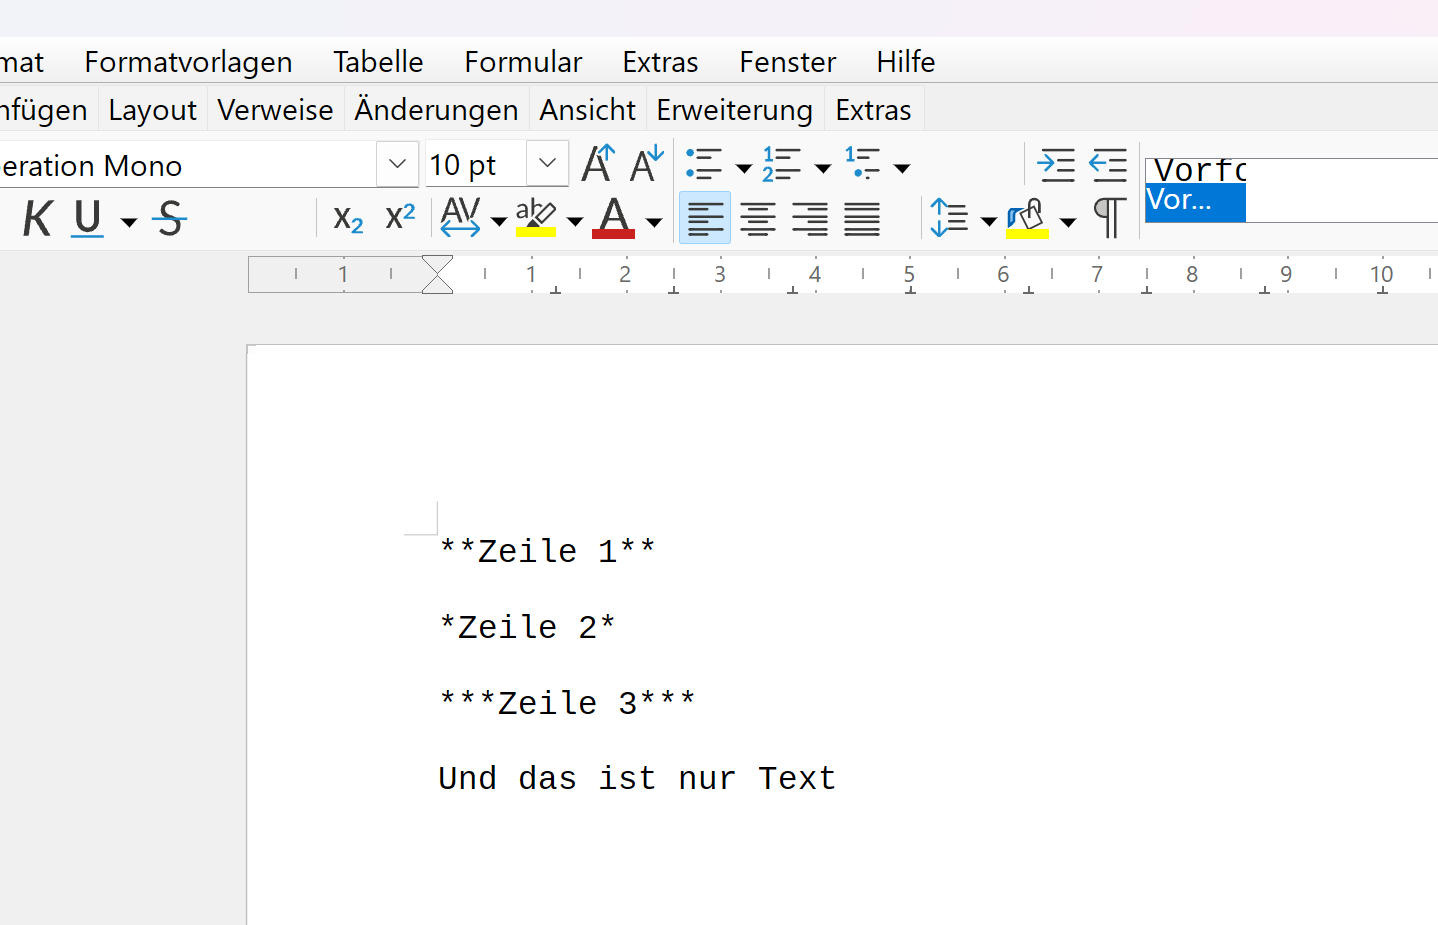Image resolution: width=1438 pixels, height=925 pixels.
Task: Open the Formular menu
Action: [x=523, y=62]
